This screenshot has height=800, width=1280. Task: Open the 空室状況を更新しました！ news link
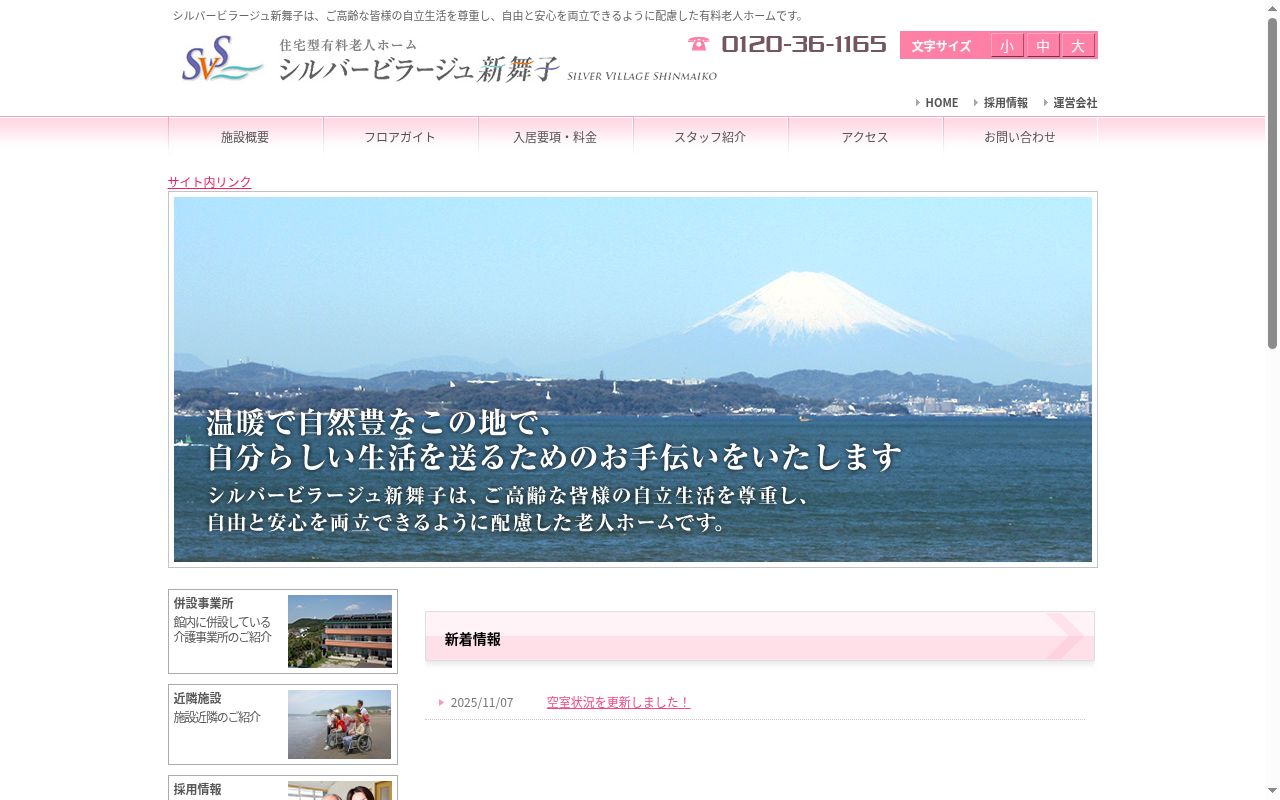618,702
